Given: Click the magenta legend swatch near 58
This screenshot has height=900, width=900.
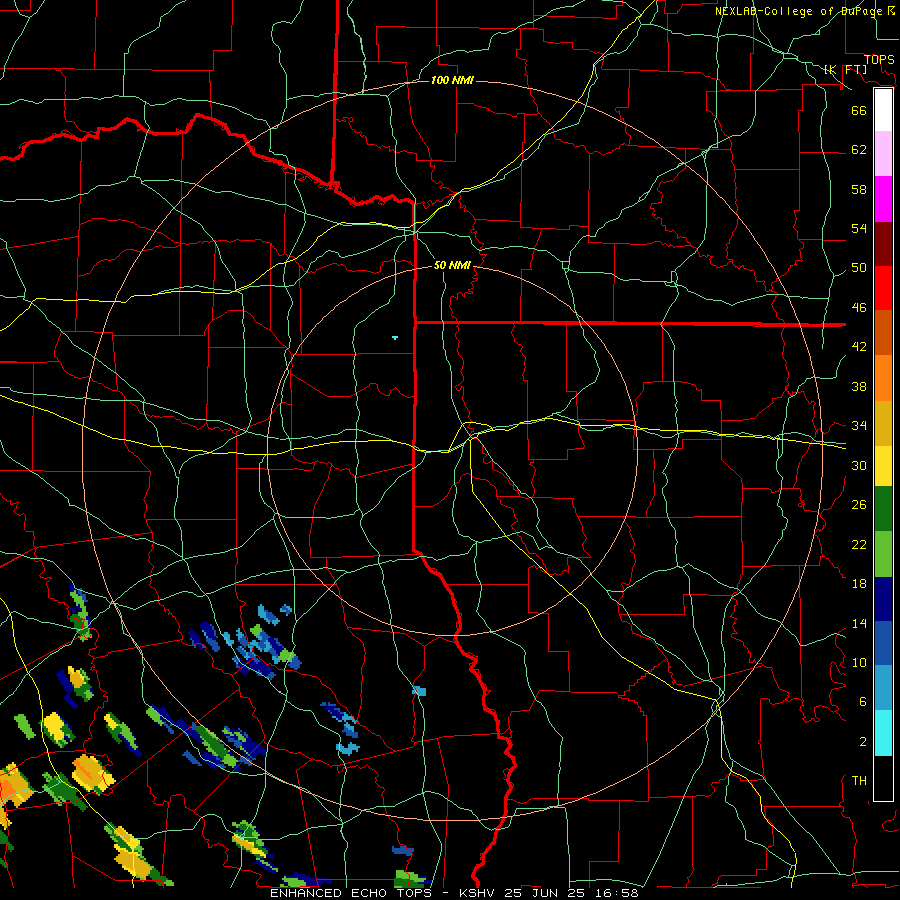Looking at the screenshot, I should pos(883,199).
